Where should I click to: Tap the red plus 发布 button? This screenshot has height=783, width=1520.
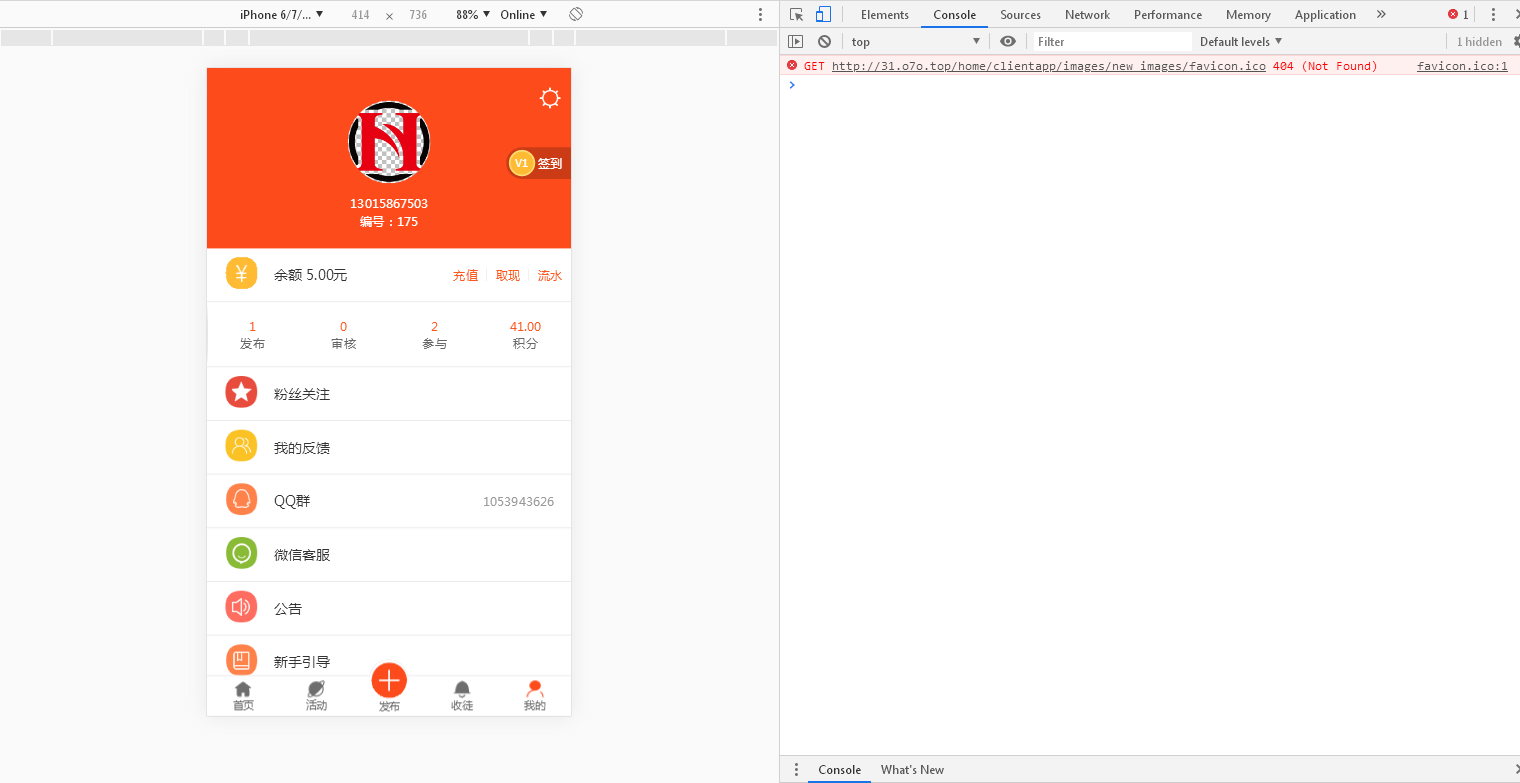pos(389,681)
